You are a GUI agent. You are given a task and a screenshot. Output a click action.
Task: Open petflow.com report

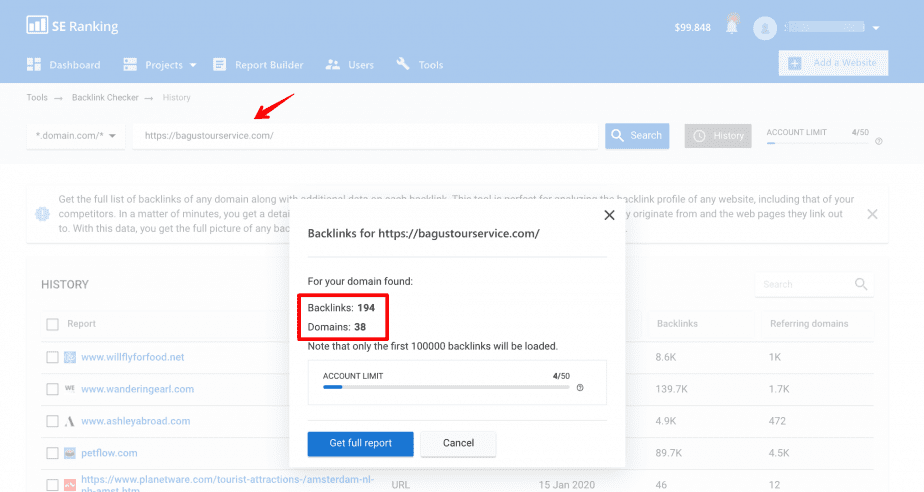[109, 453]
